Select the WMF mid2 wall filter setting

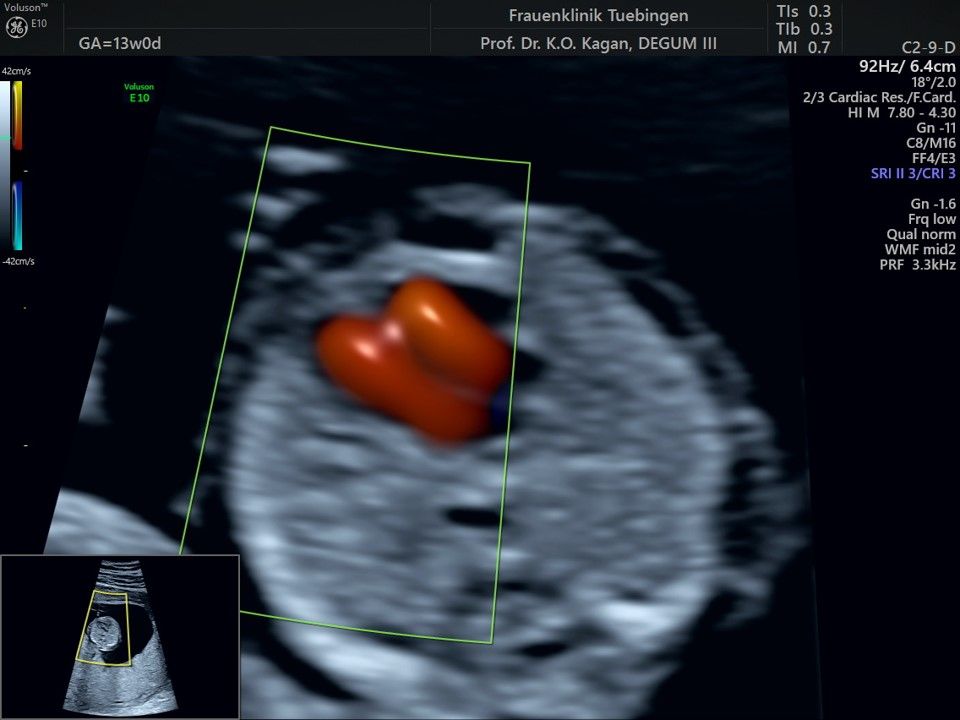920,249
